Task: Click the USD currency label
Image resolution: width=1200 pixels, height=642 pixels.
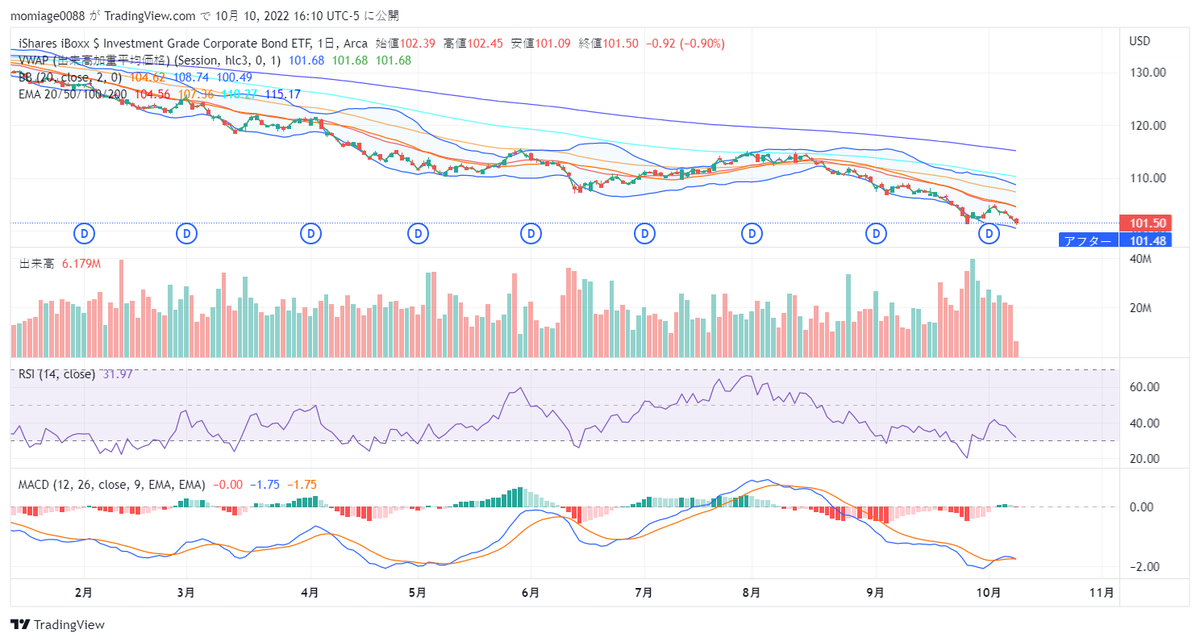Action: pos(1140,41)
